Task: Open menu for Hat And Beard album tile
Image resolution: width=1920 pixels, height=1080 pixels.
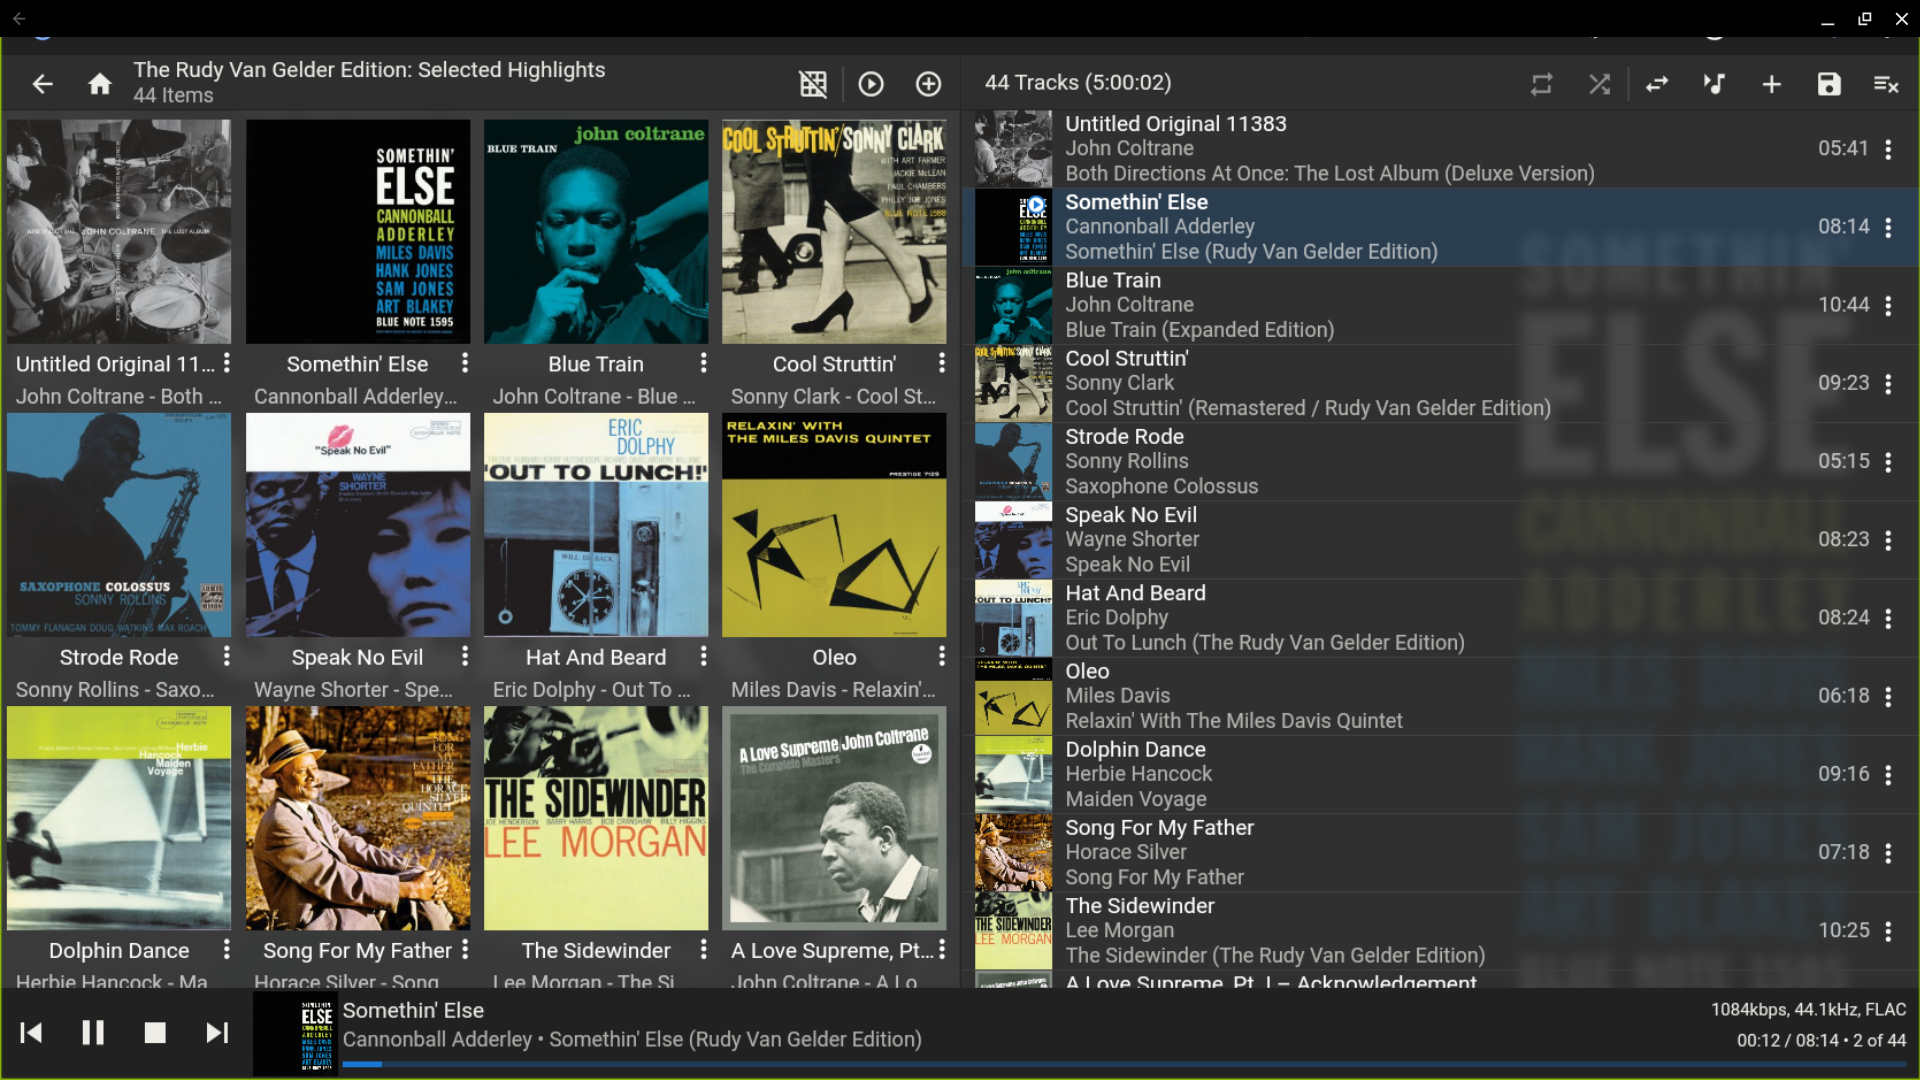Action: tap(704, 657)
